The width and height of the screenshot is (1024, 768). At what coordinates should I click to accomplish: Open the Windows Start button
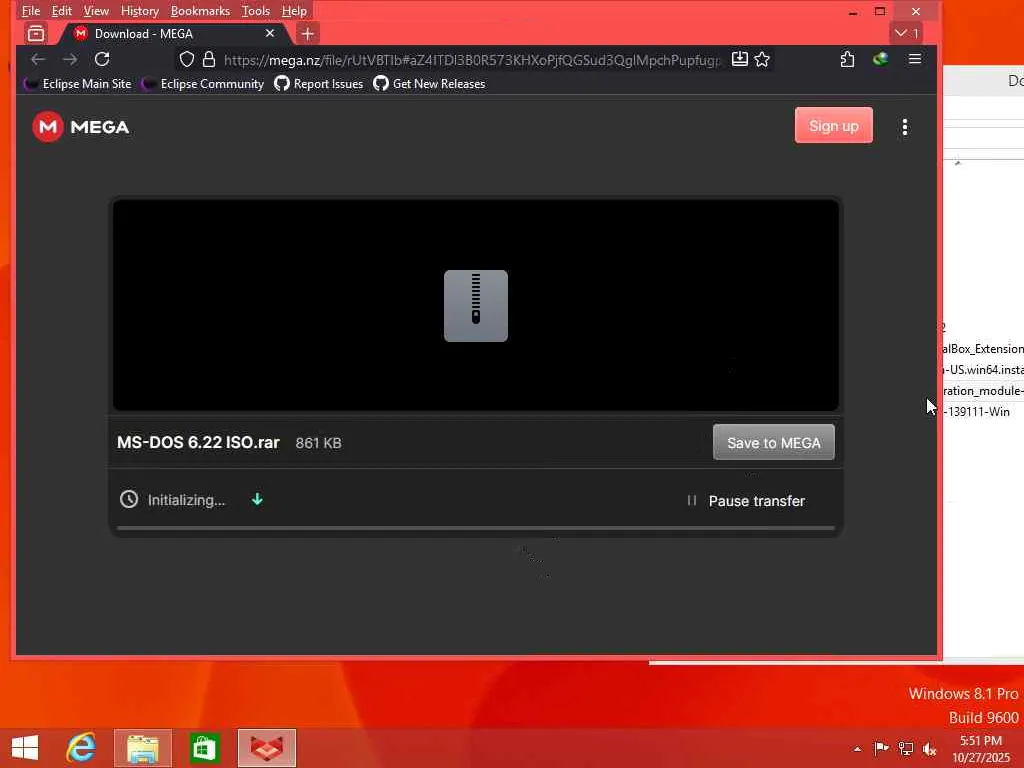coord(25,748)
